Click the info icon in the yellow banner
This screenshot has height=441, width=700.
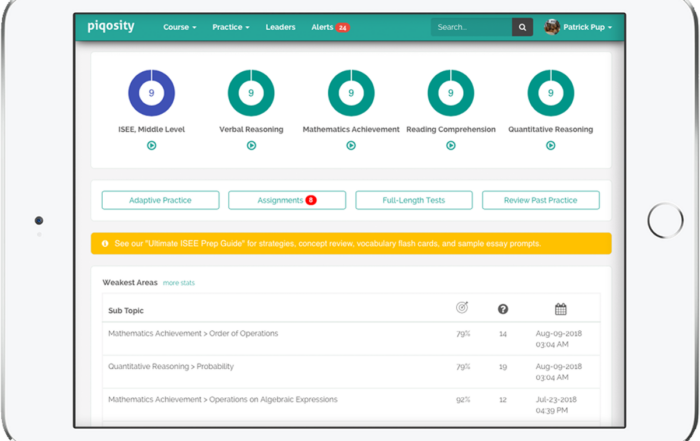coord(105,244)
